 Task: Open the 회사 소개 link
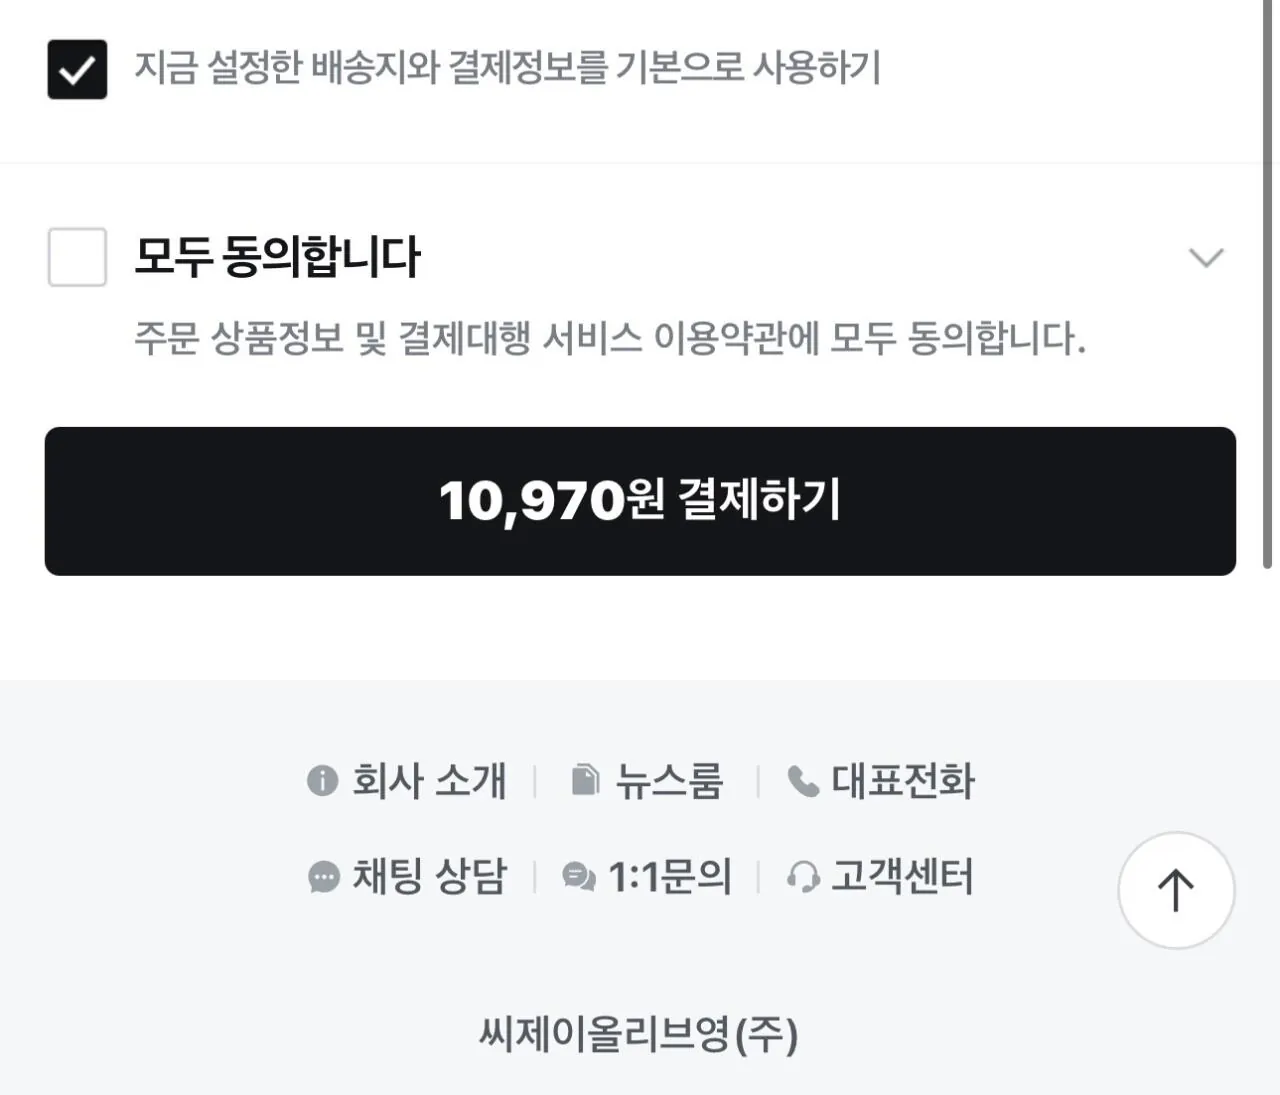(x=429, y=781)
